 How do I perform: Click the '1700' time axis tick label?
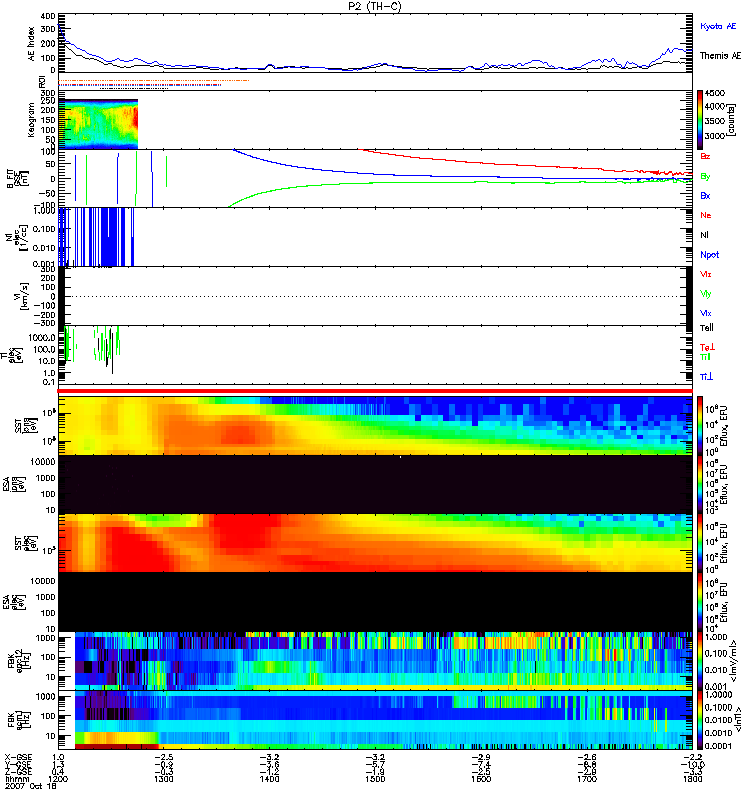587,779
